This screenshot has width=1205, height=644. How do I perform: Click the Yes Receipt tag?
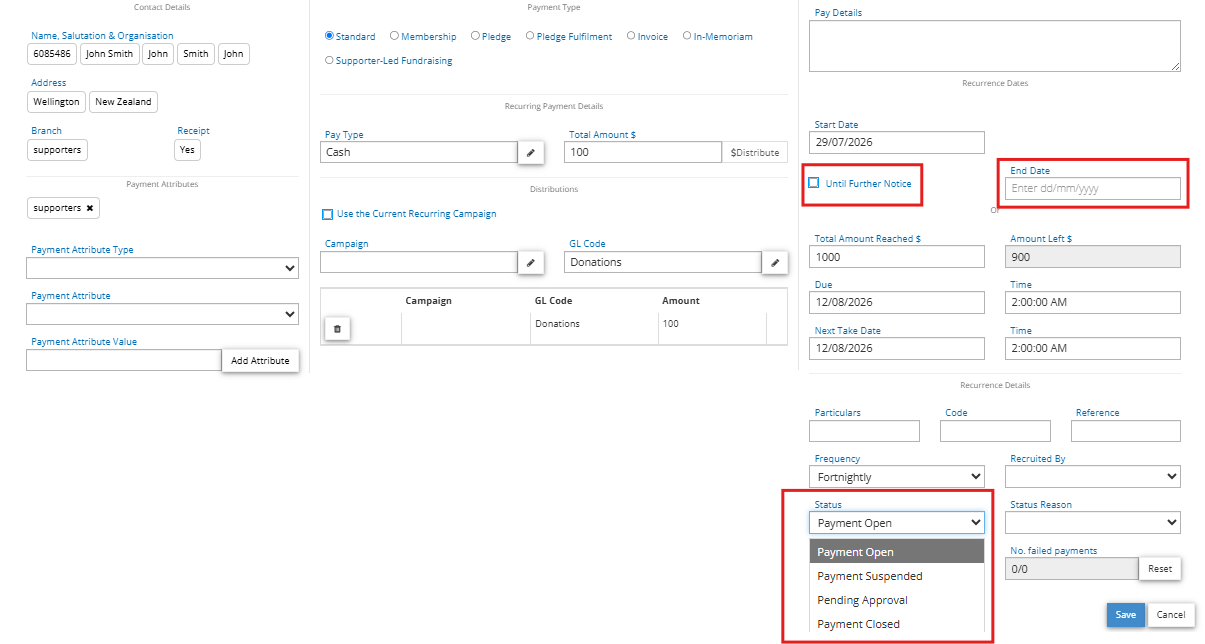coord(187,150)
